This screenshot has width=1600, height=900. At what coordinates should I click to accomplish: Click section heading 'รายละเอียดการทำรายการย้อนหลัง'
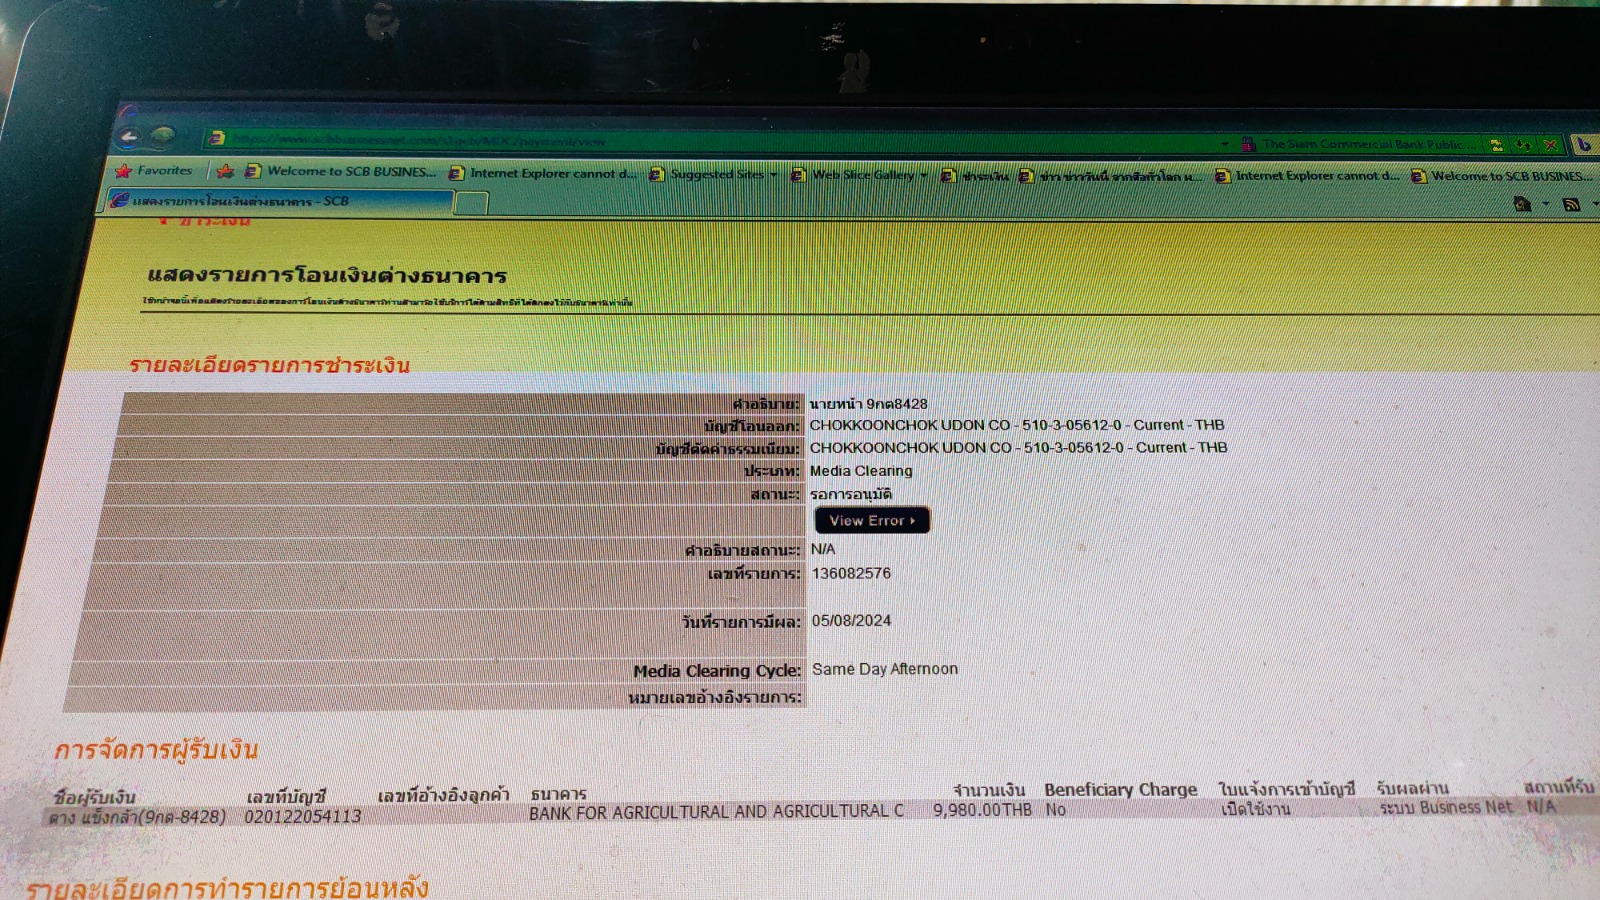227,889
